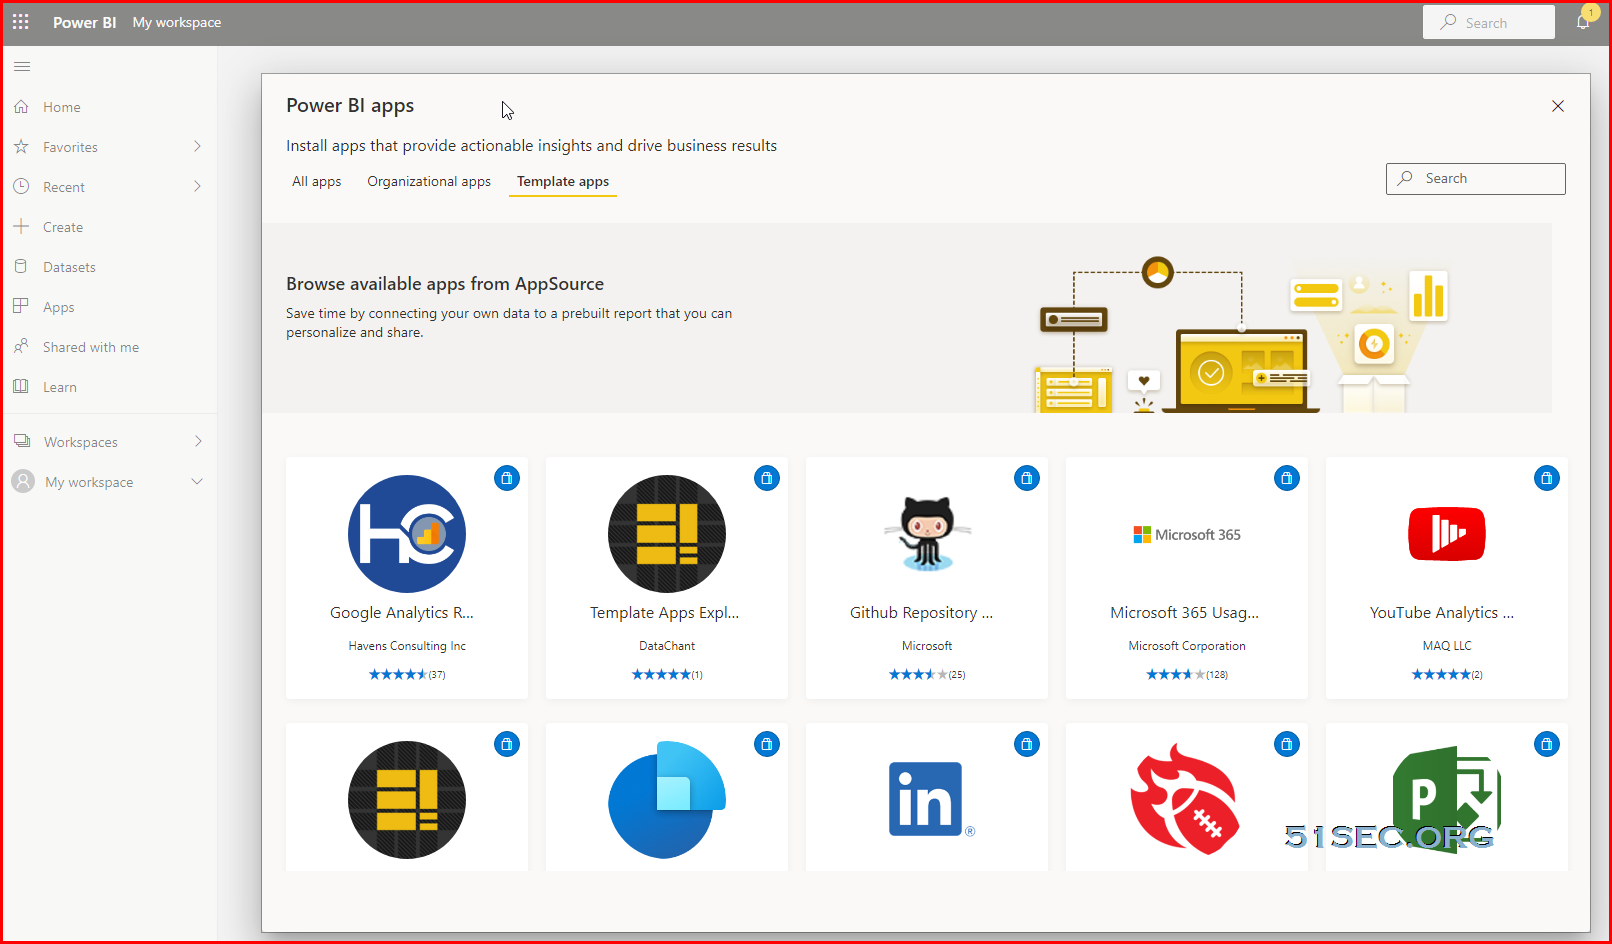Click the Recent clock icon
Screen dimensions: 1612x944
(x=21, y=186)
